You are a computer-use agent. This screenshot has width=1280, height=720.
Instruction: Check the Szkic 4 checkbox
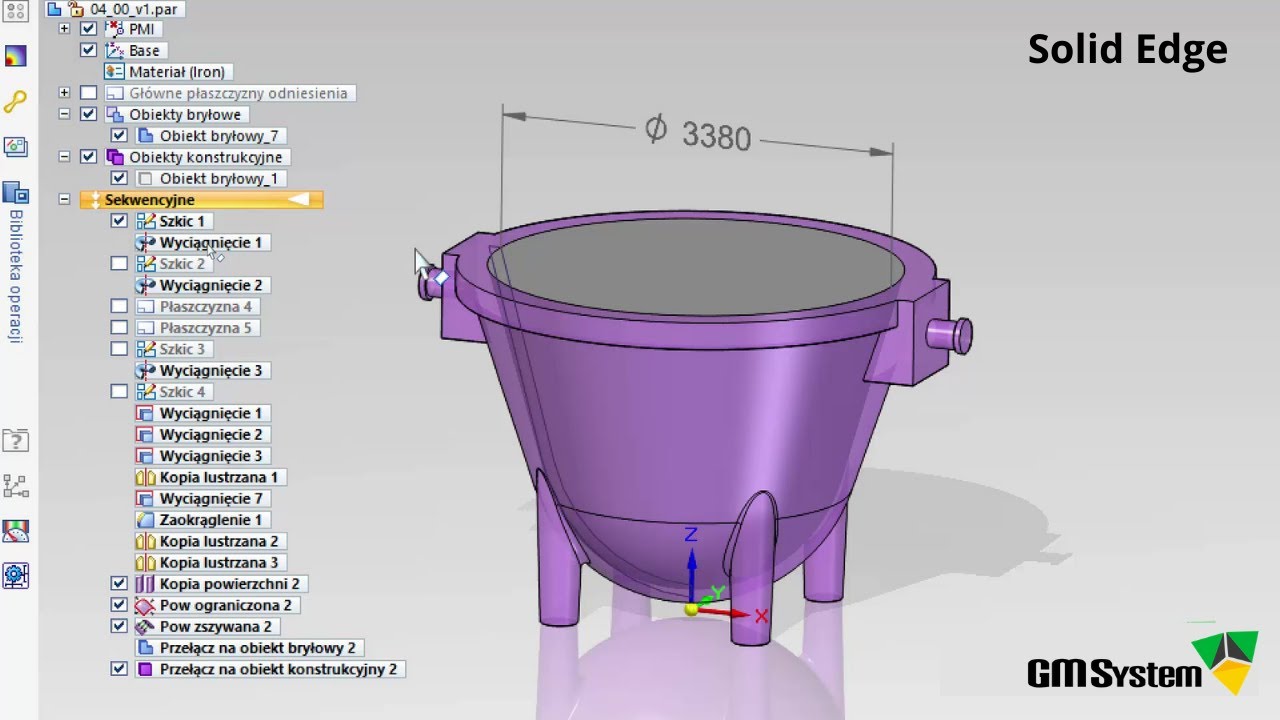click(x=119, y=392)
